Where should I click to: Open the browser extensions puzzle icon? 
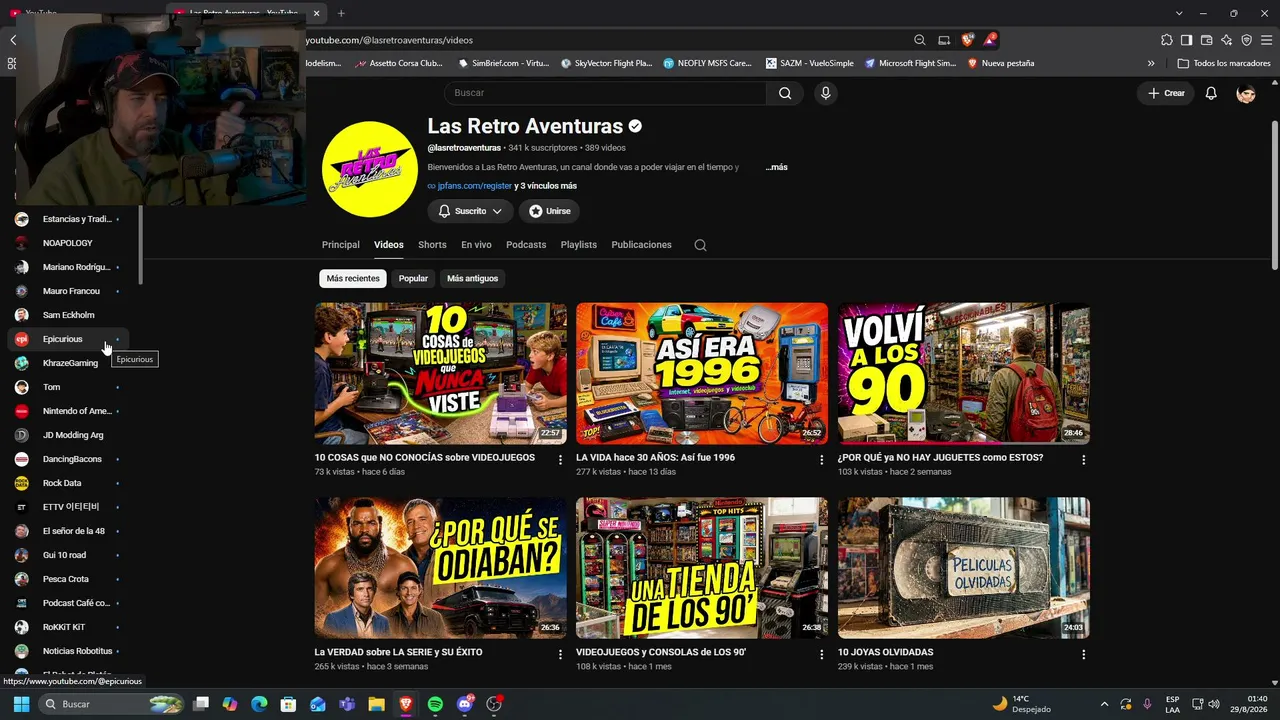click(1167, 40)
